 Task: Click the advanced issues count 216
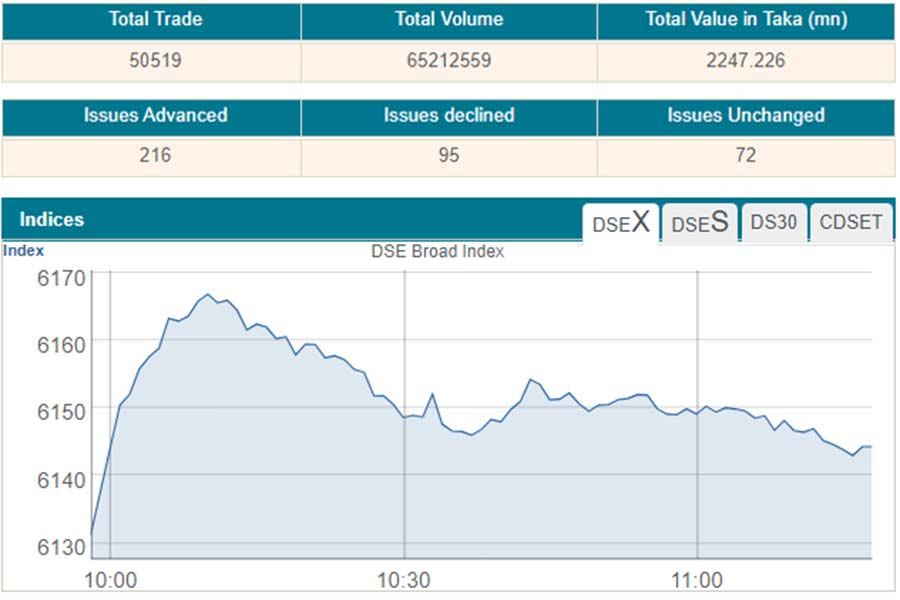(153, 156)
